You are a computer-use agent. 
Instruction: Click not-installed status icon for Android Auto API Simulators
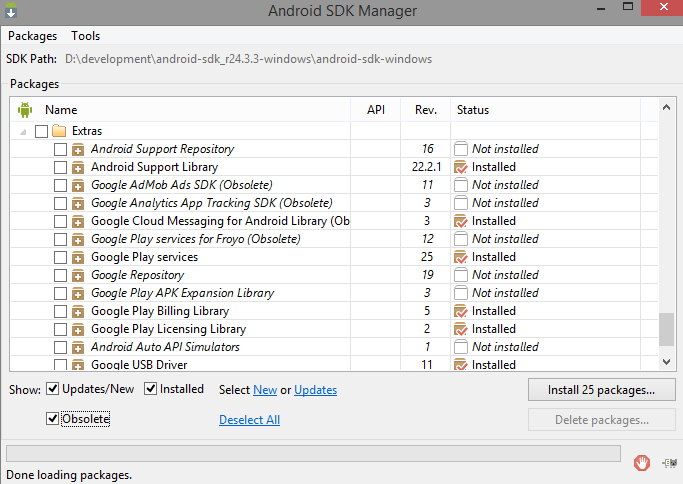click(460, 347)
